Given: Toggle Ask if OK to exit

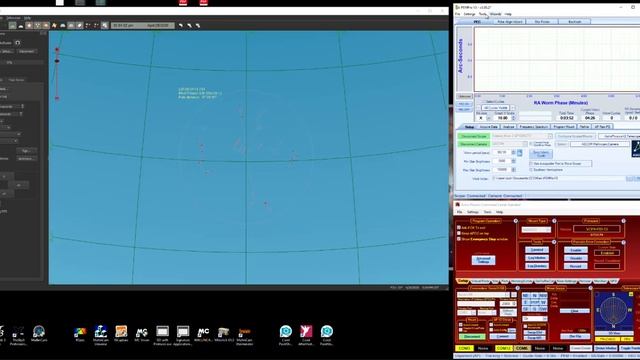Looking at the screenshot, I should click(459, 227).
